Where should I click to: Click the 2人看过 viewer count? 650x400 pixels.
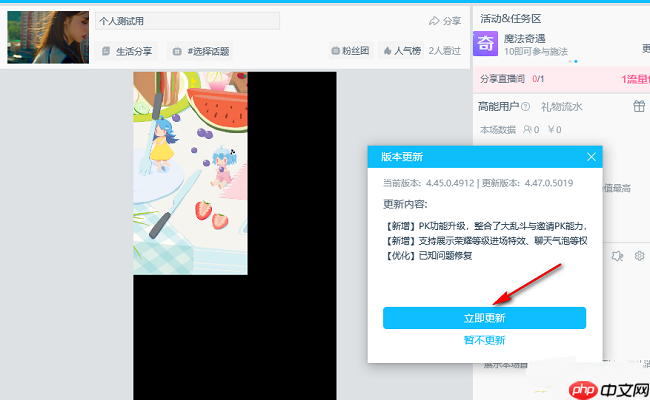[x=444, y=51]
